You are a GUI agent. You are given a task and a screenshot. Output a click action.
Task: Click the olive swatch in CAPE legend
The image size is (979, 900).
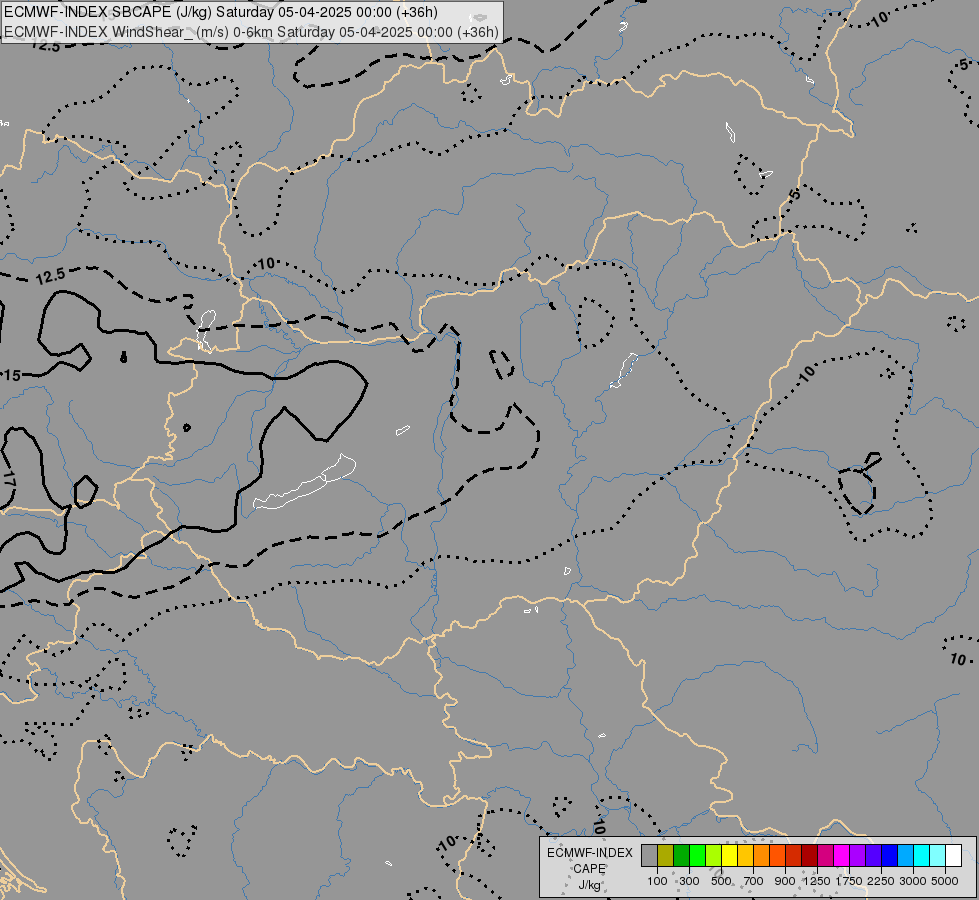pyautogui.click(x=666, y=855)
